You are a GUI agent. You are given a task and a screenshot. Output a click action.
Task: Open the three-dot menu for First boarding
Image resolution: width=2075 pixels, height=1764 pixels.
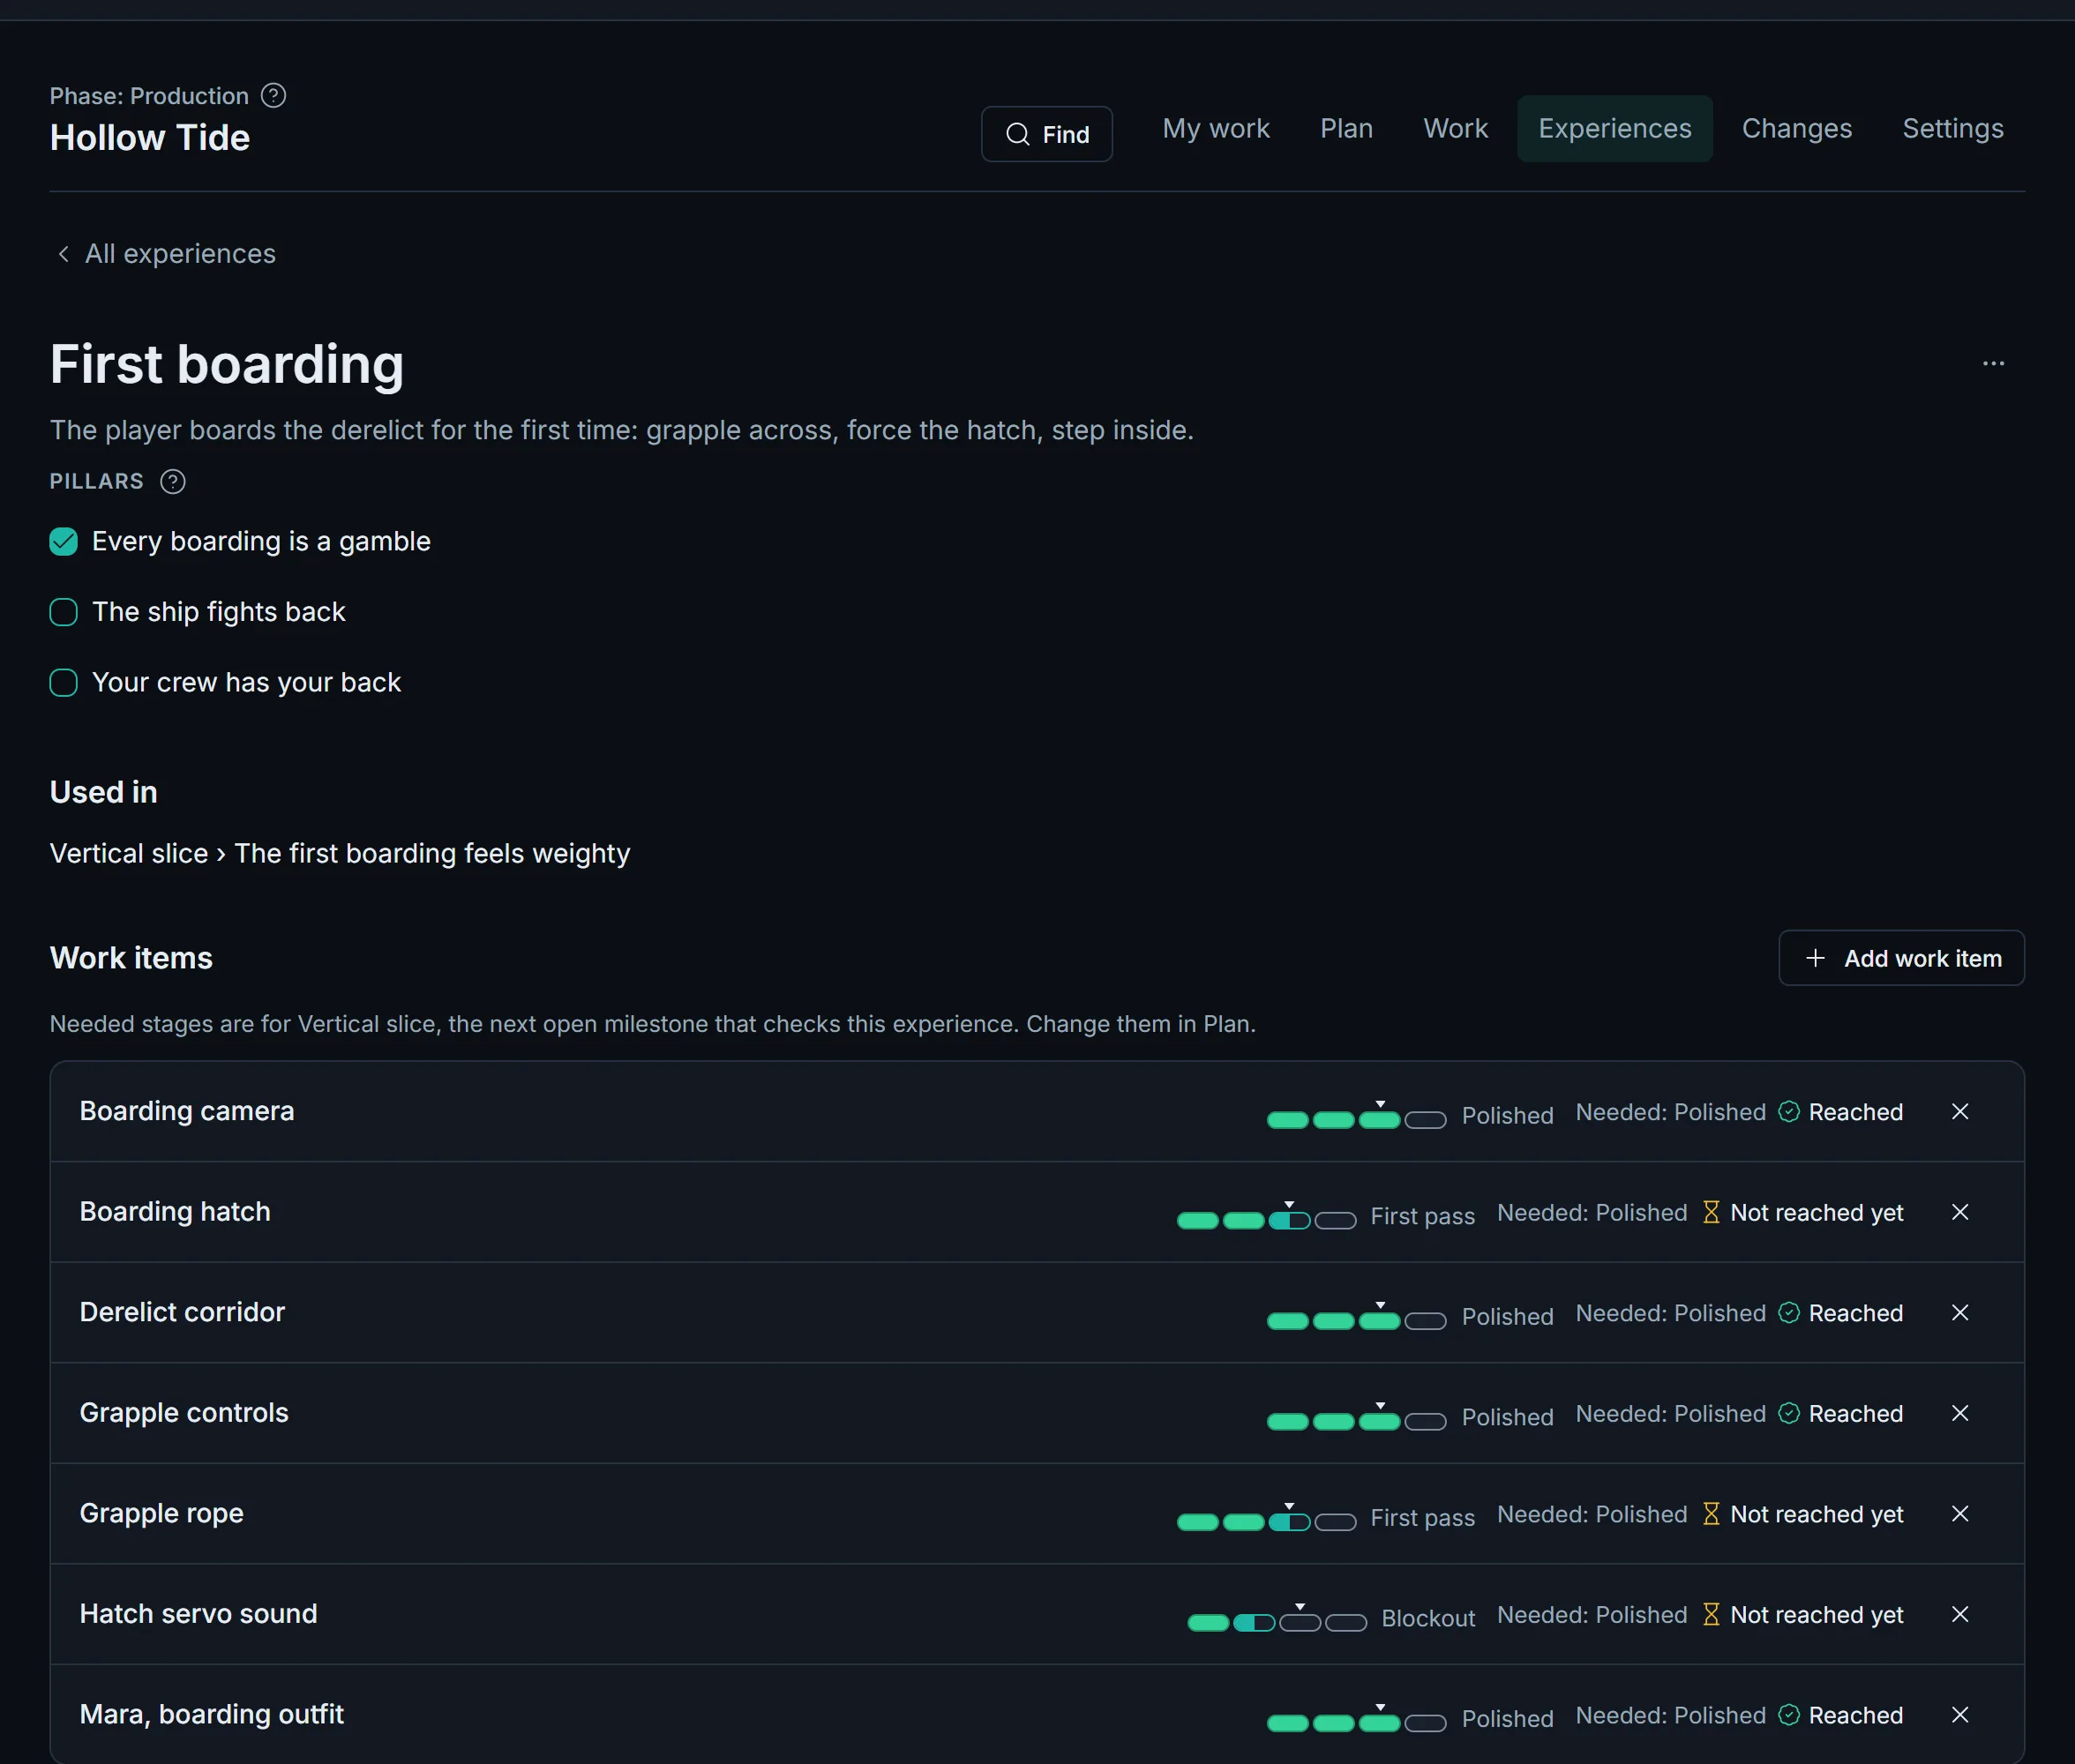(x=1993, y=364)
